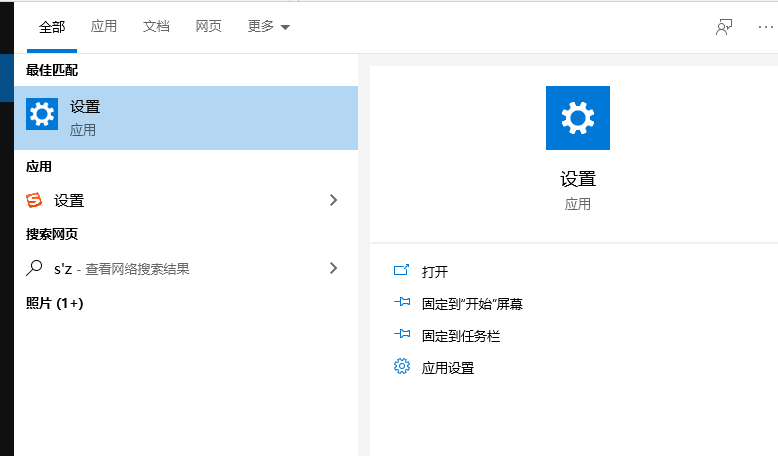Open the 照片 (1+) results section
The height and width of the screenshot is (456, 778).
pyautogui.click(x=54, y=302)
